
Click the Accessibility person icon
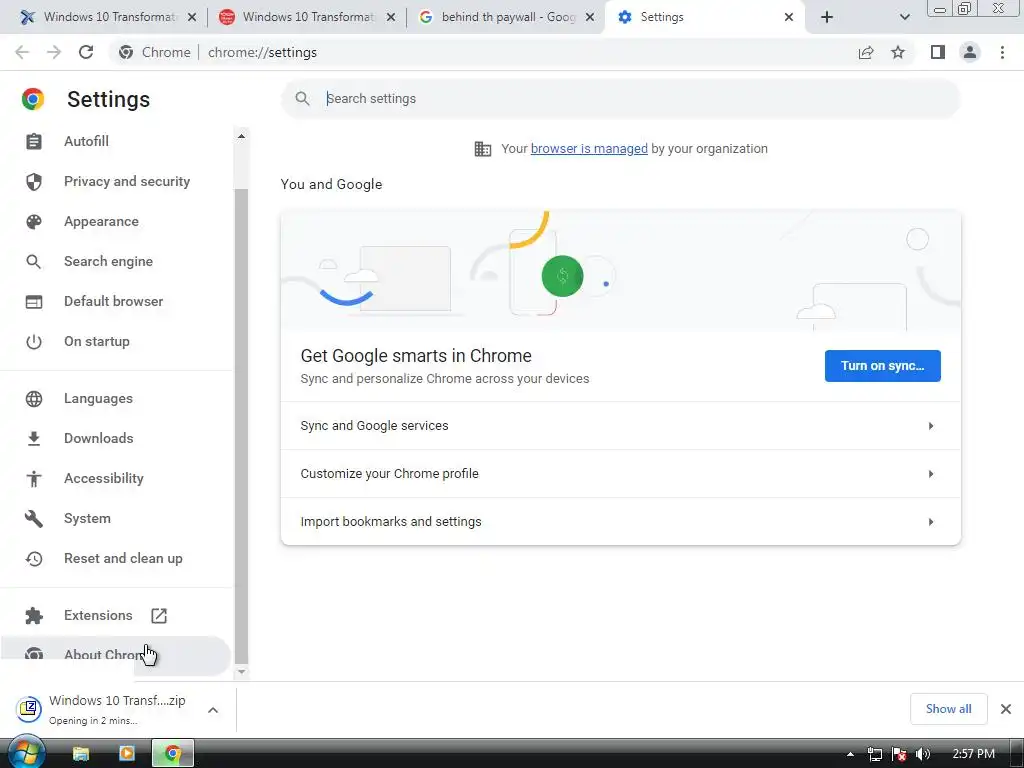pos(33,479)
